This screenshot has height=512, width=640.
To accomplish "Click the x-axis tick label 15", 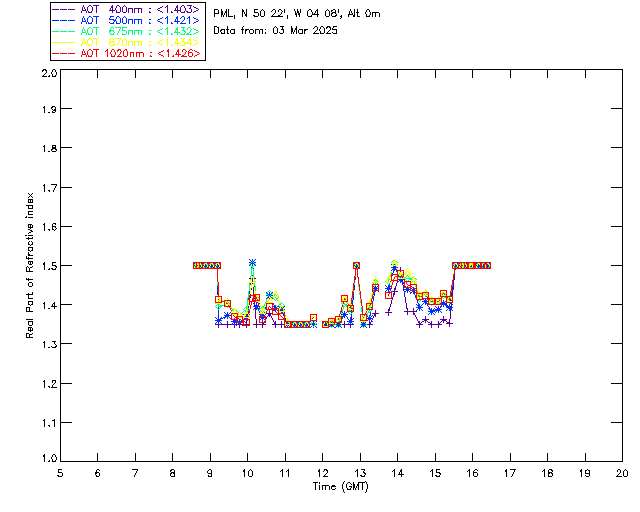I will 435,473.
